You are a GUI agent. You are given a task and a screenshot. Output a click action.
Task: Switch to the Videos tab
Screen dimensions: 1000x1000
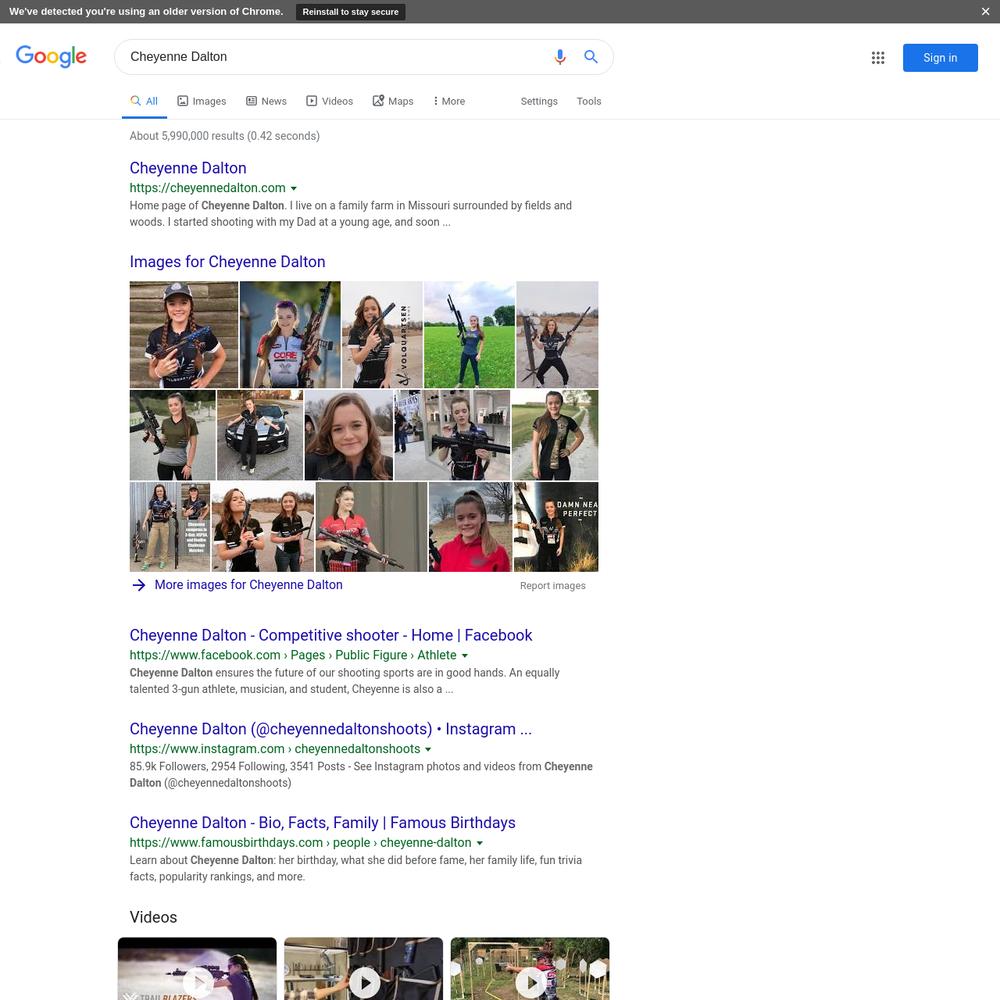pyautogui.click(x=330, y=101)
